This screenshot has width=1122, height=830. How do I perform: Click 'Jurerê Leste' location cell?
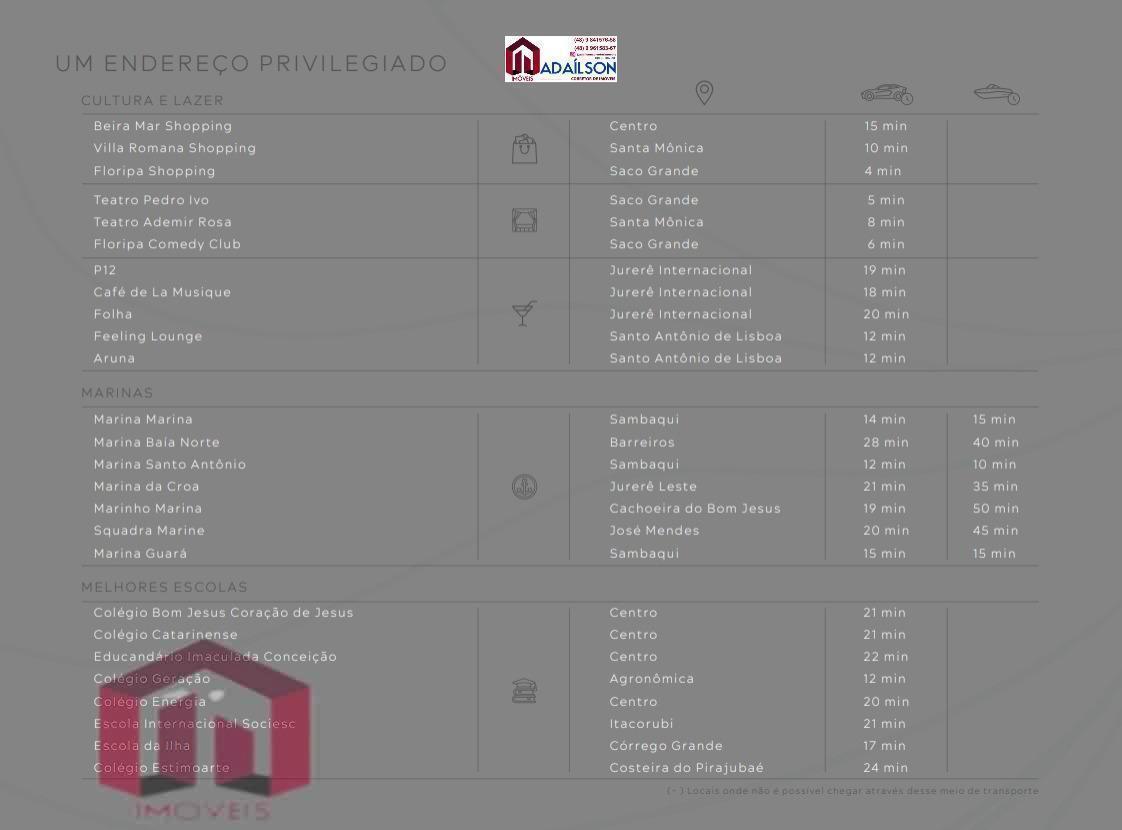(x=653, y=487)
